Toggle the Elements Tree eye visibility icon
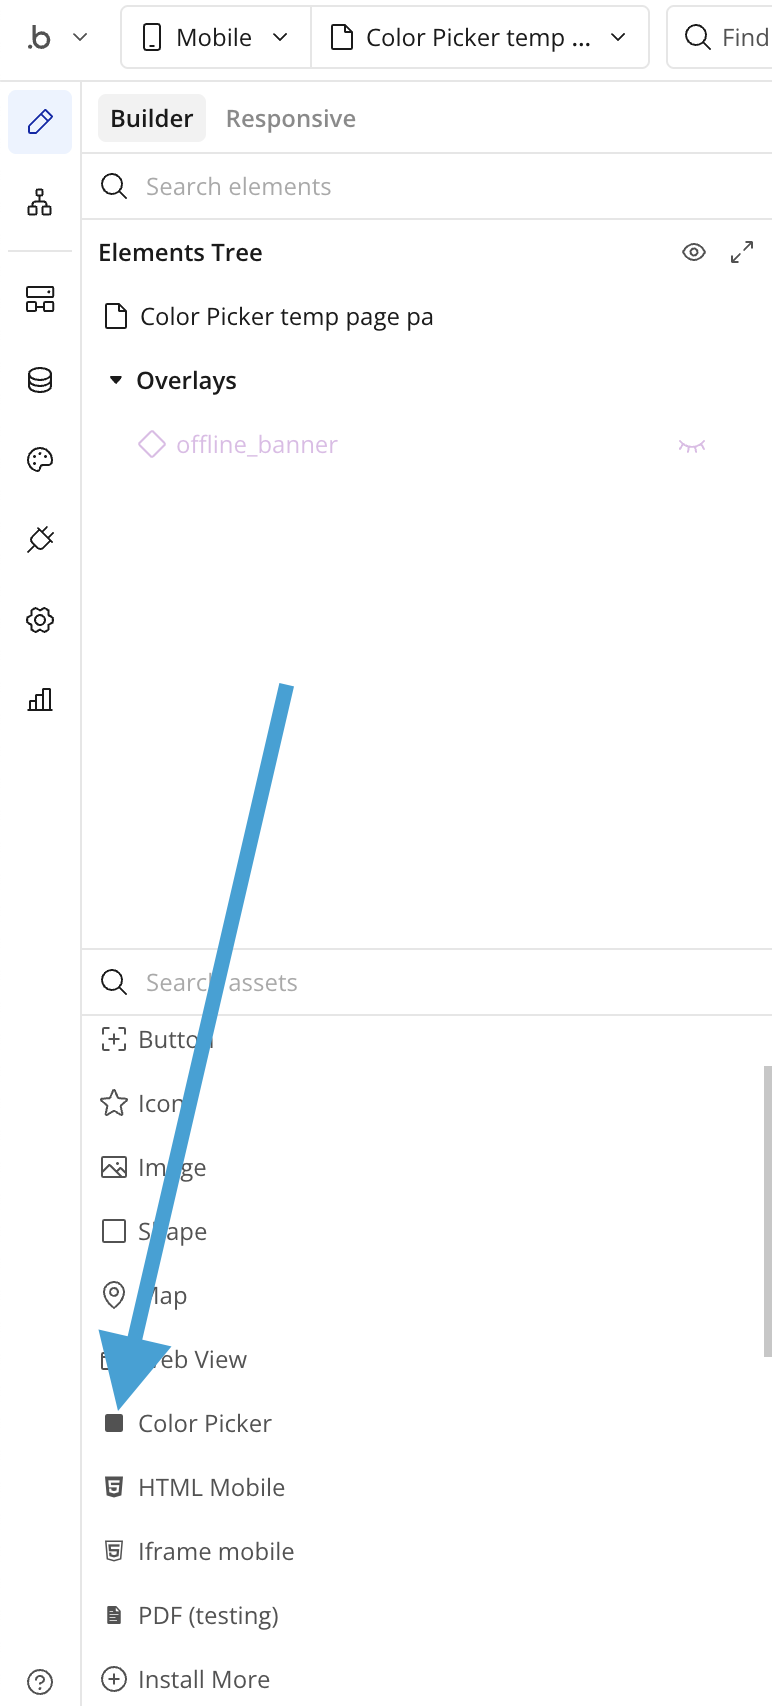772x1706 pixels. coord(693,252)
